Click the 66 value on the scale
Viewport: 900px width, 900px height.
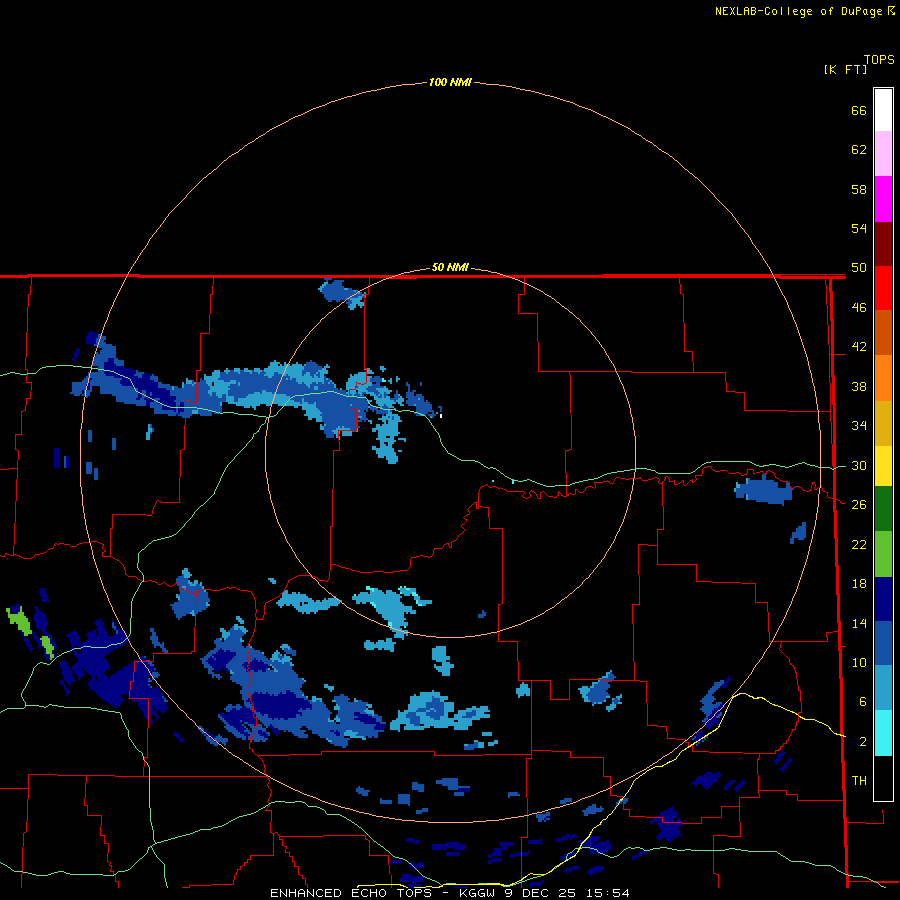[859, 110]
